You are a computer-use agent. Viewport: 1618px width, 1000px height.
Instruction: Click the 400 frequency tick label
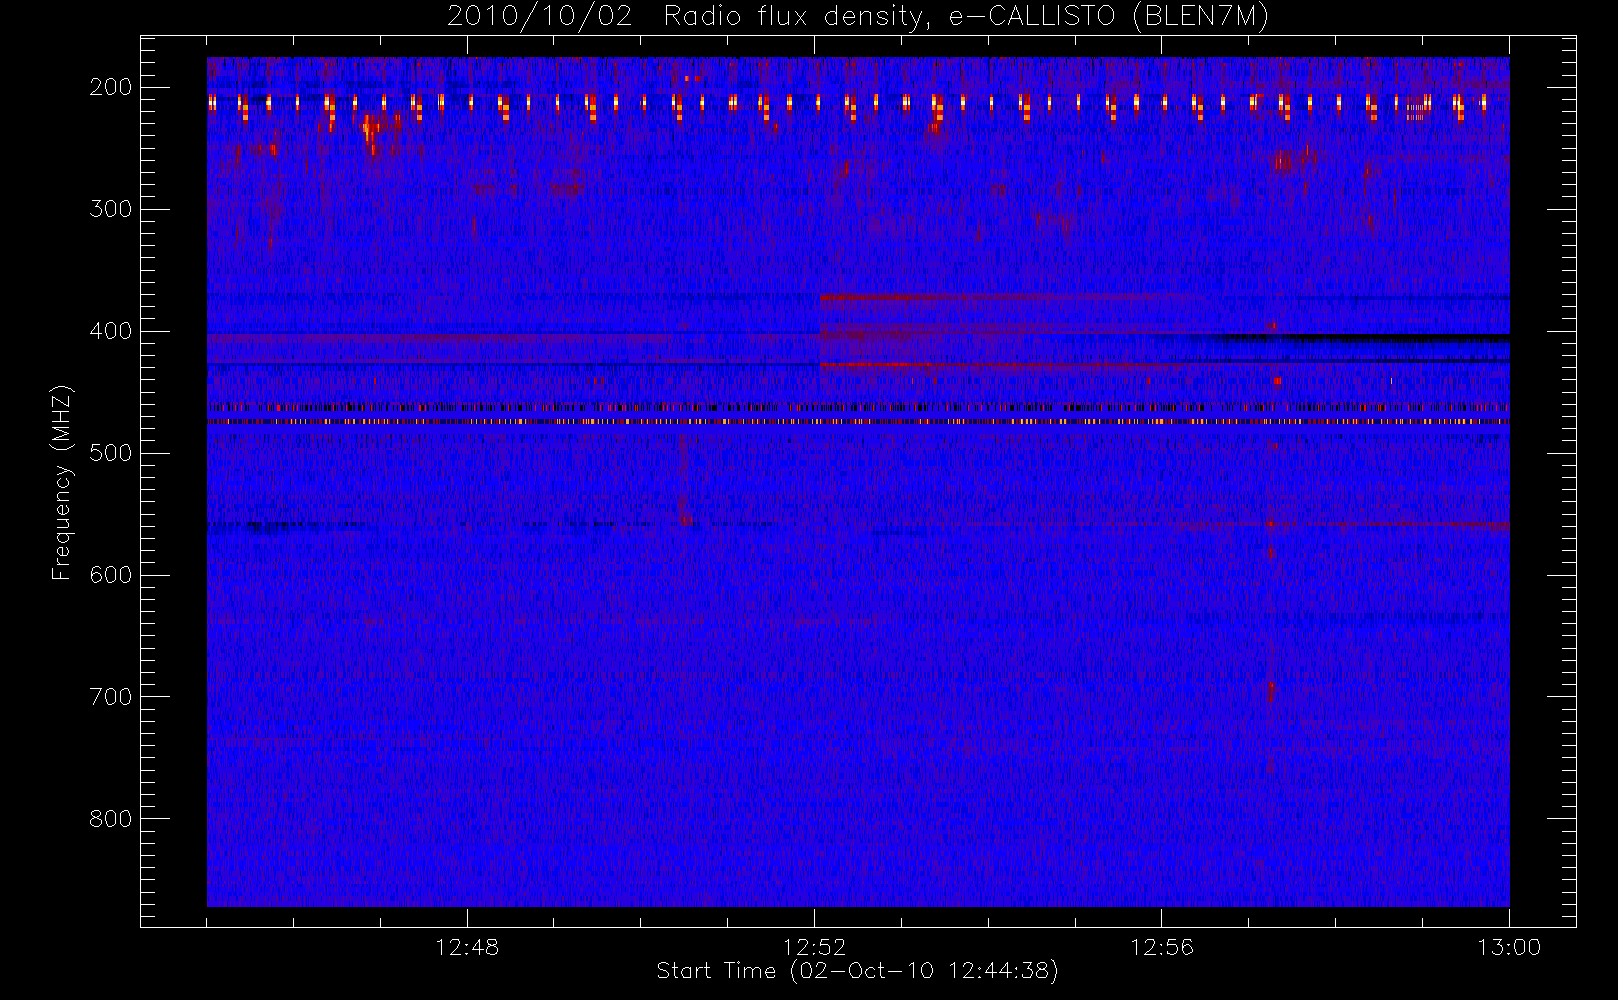[111, 331]
